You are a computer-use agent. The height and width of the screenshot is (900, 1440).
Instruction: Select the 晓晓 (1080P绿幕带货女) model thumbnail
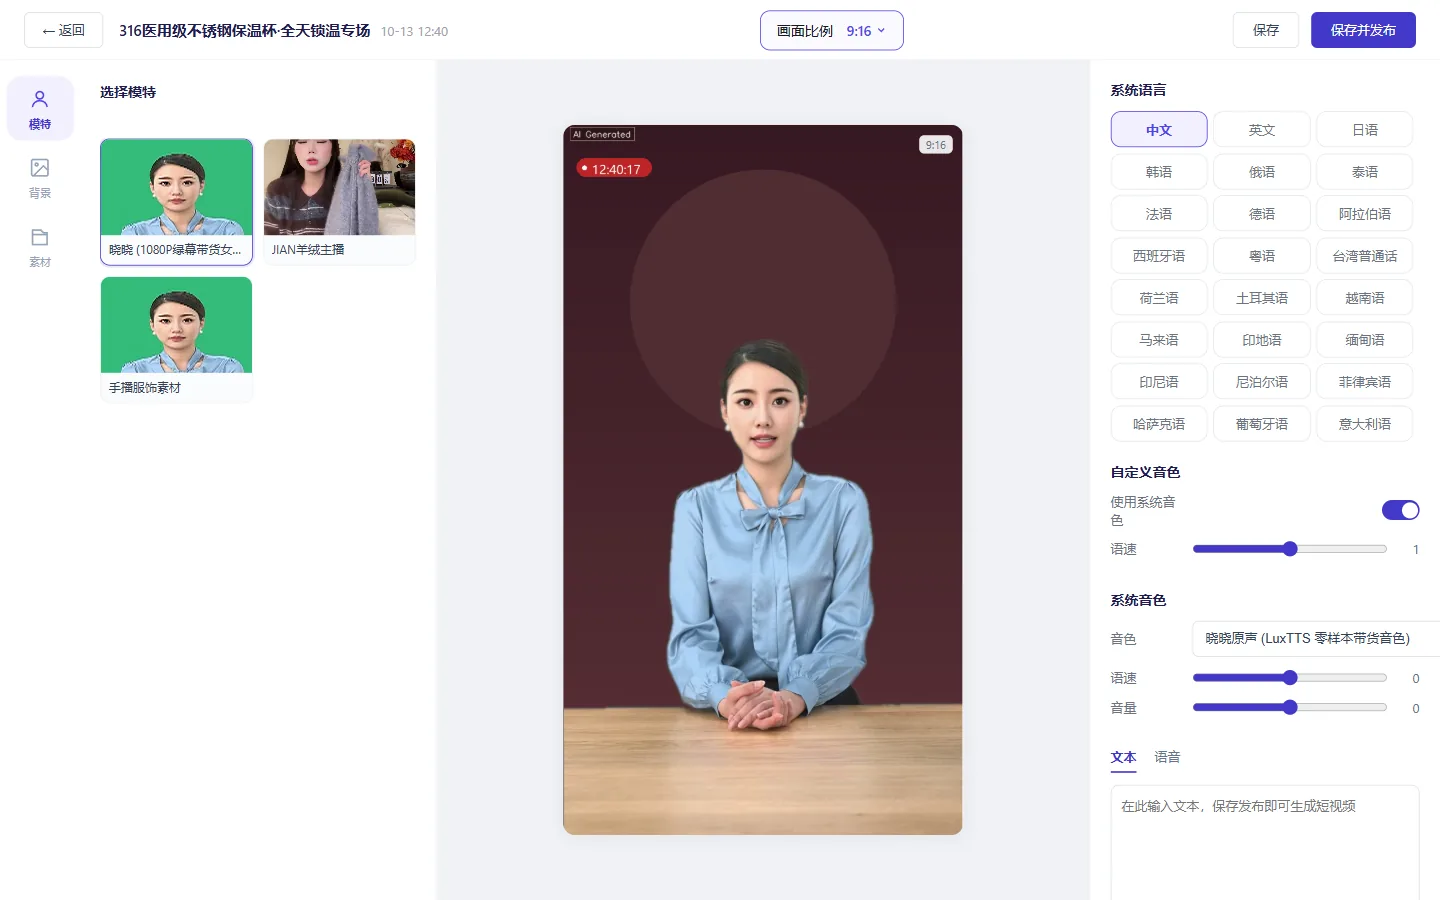(176, 201)
